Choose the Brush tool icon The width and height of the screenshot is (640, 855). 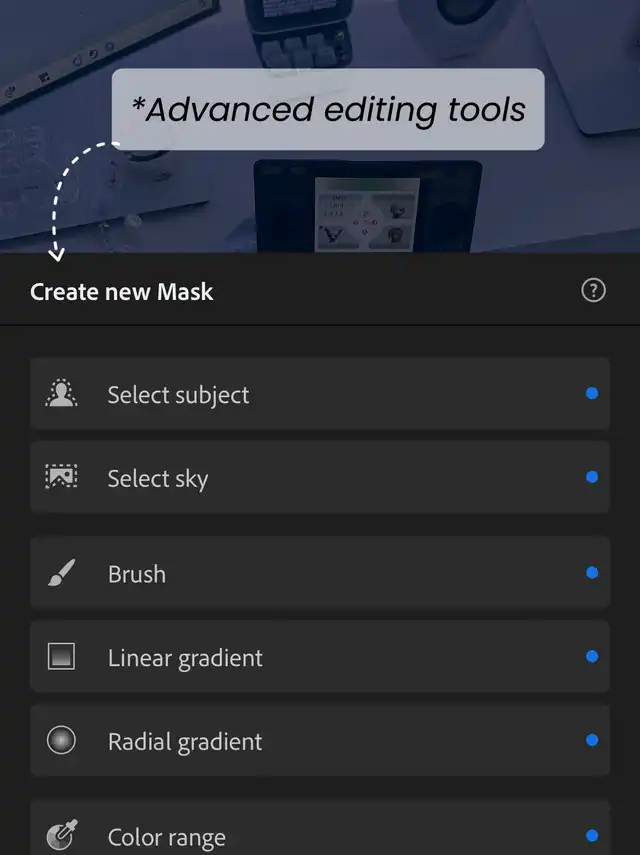point(61,574)
